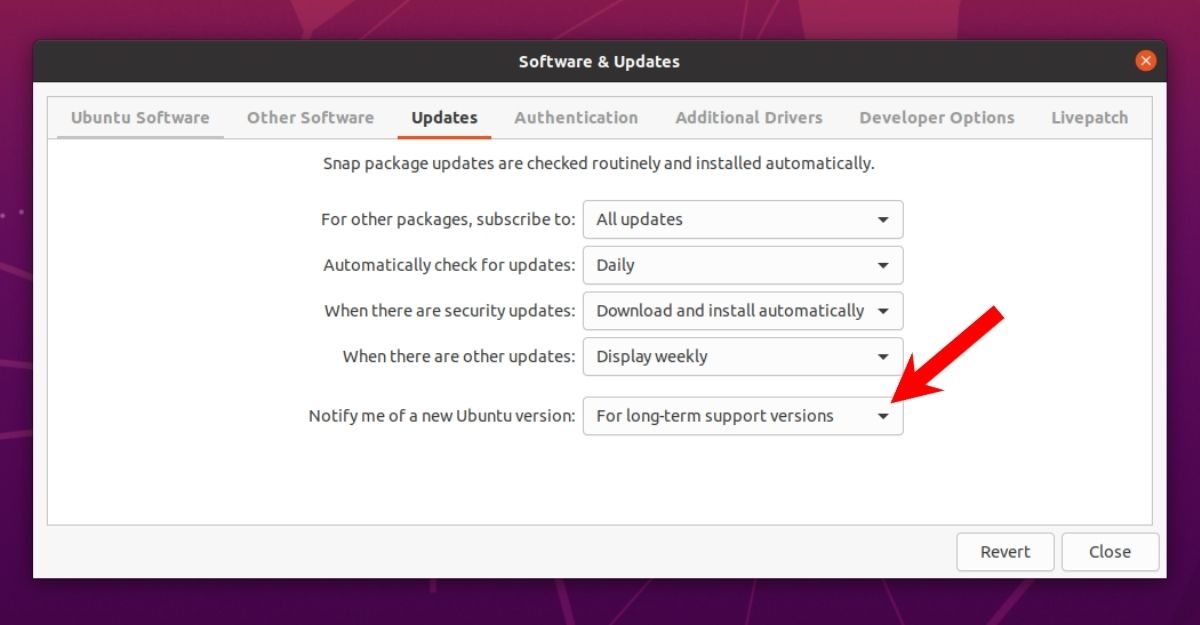Open the Livepatch tab

[x=1089, y=117]
